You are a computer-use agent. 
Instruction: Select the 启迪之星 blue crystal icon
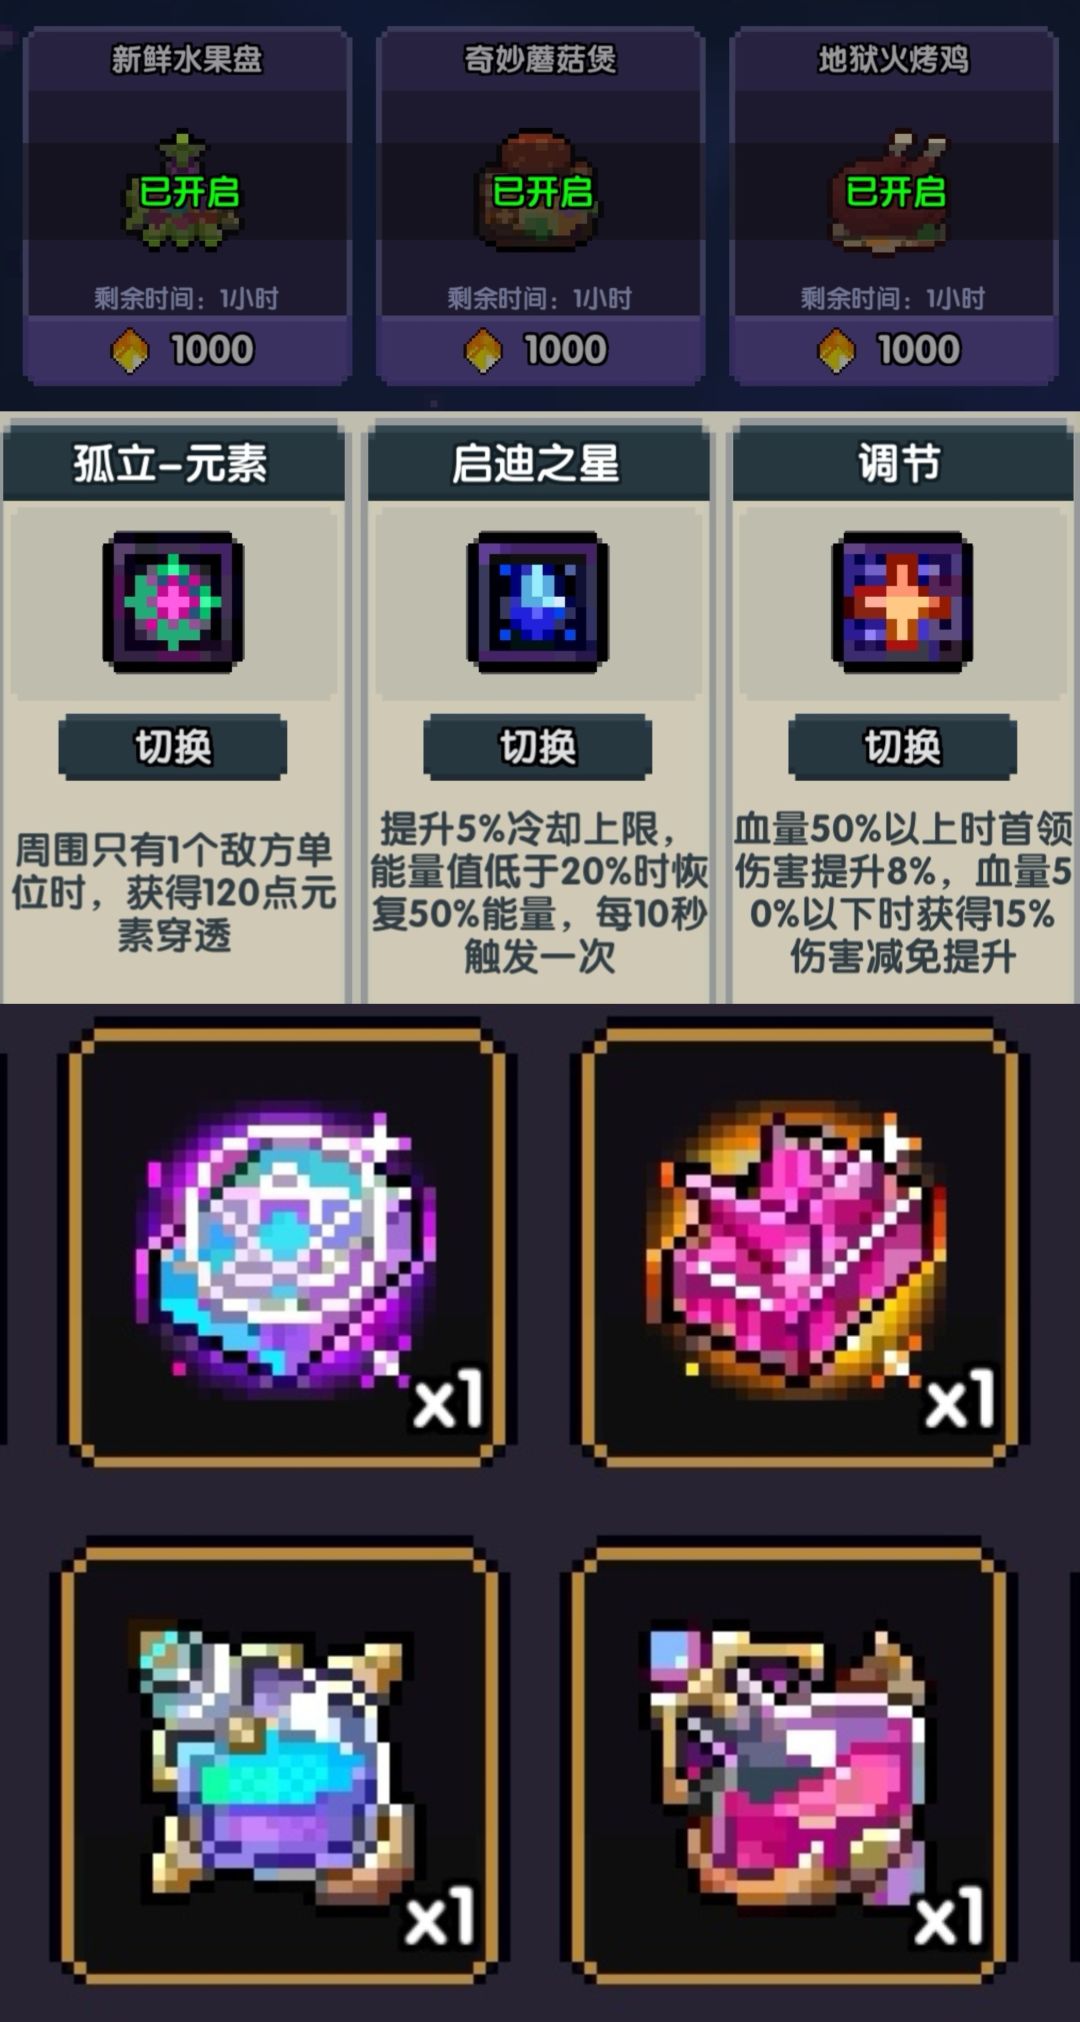click(x=538, y=601)
